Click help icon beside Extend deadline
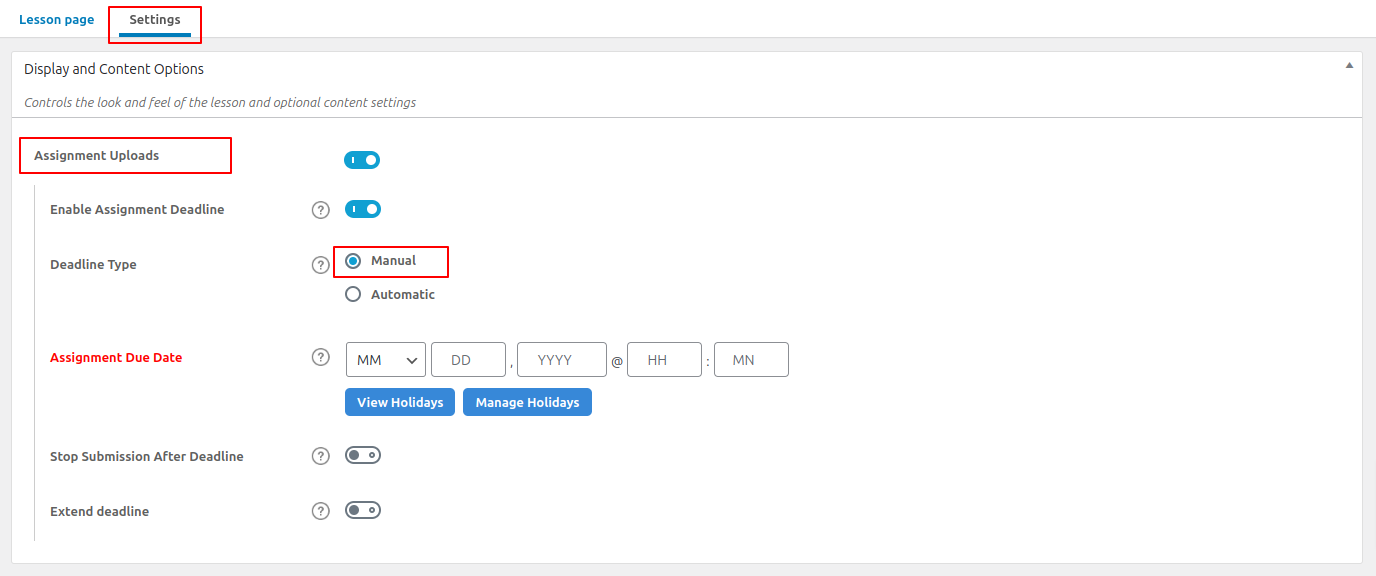The height and width of the screenshot is (576, 1376). tap(320, 511)
